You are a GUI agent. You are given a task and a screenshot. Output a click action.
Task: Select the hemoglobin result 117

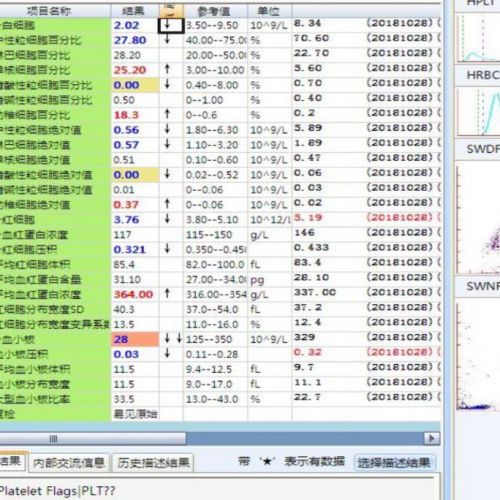click(x=122, y=235)
